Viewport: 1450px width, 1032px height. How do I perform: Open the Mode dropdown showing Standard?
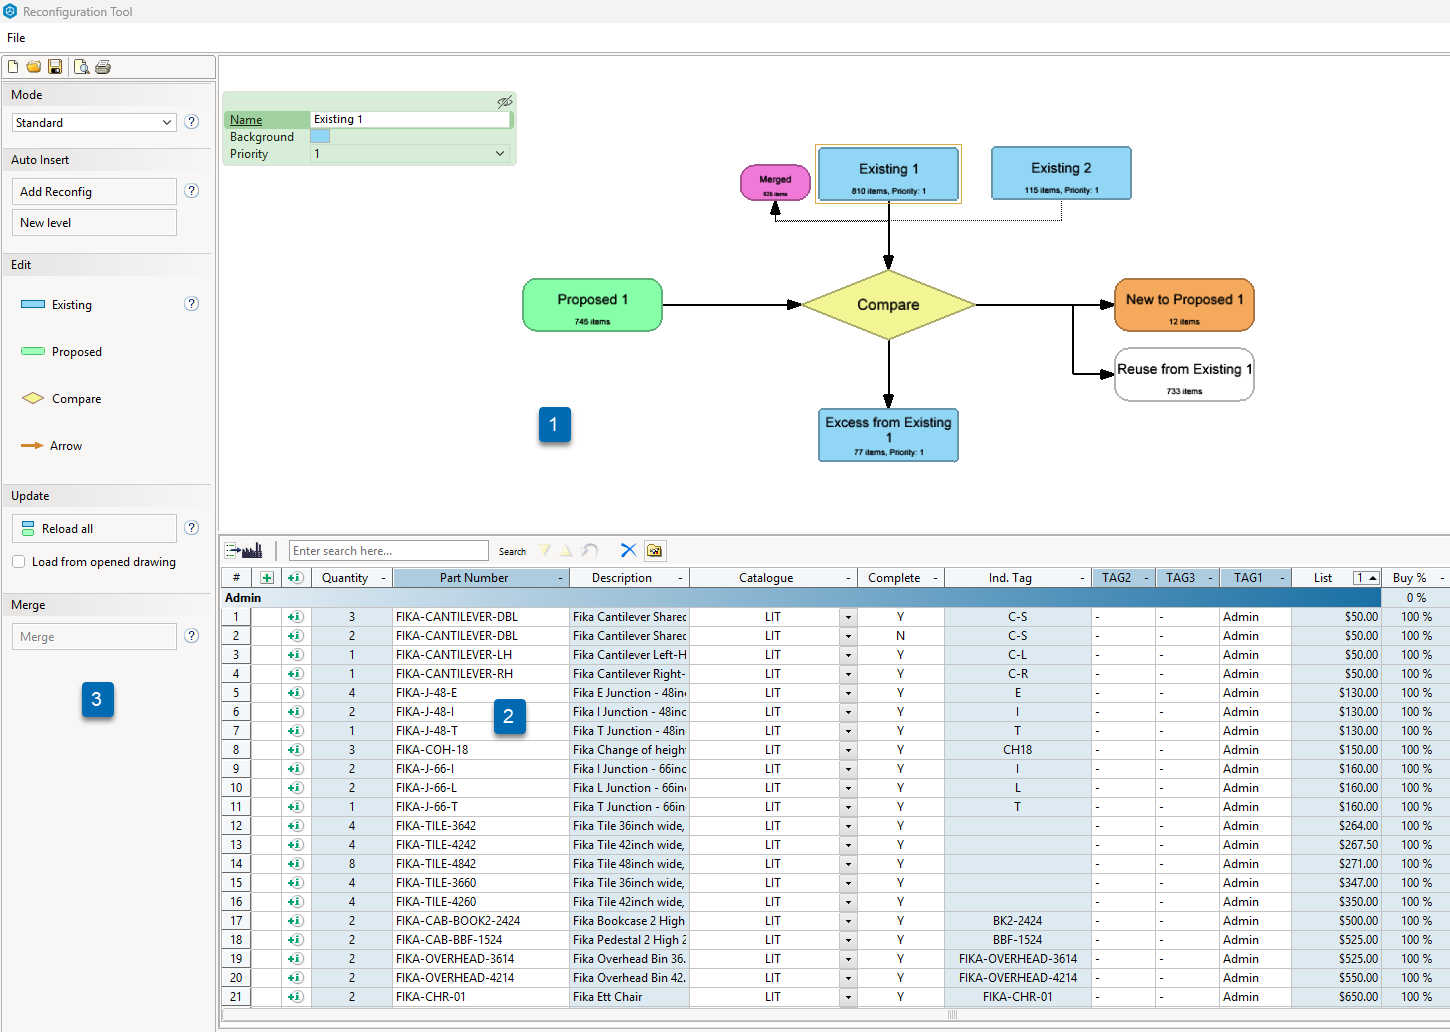point(94,122)
